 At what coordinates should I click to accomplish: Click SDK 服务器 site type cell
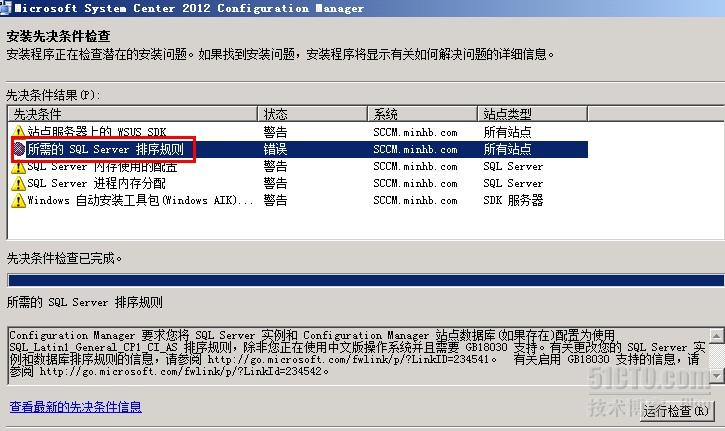(x=513, y=201)
